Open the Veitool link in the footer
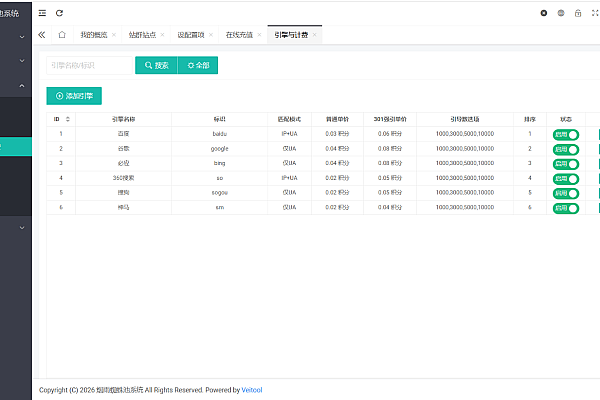The height and width of the screenshot is (400, 600). (x=252, y=390)
